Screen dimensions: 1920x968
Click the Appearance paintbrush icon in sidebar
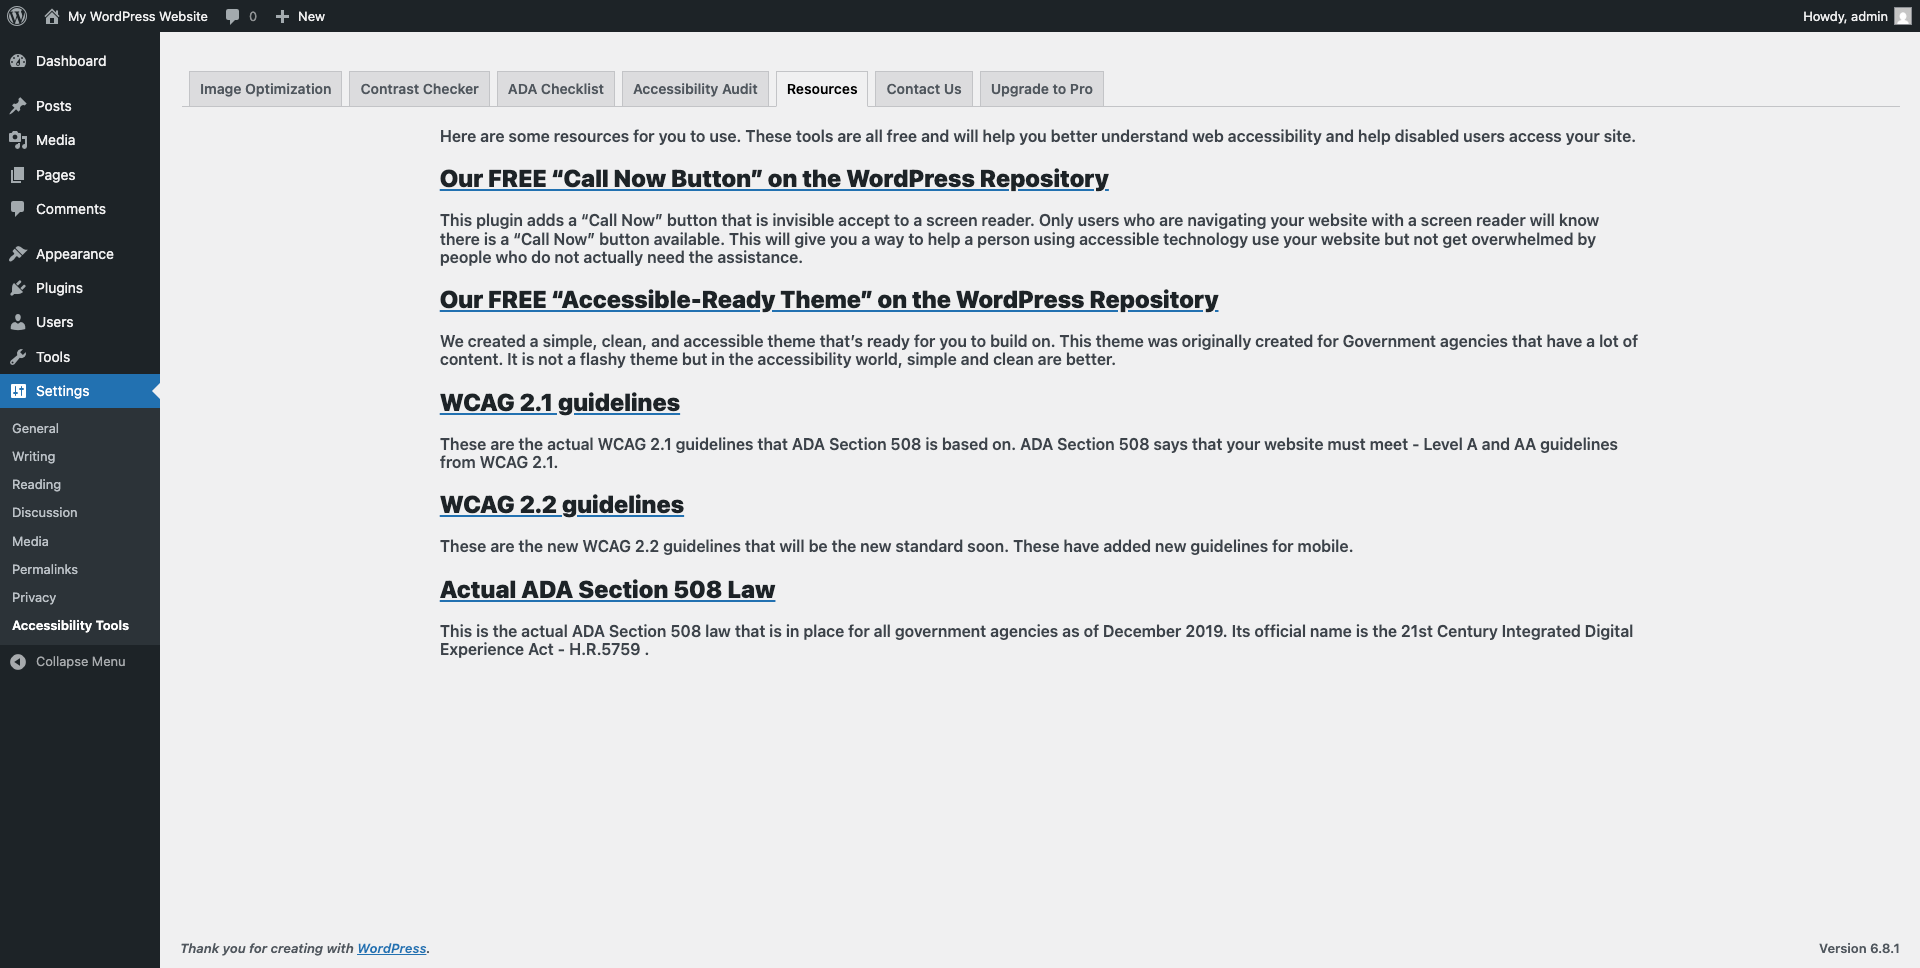point(18,254)
